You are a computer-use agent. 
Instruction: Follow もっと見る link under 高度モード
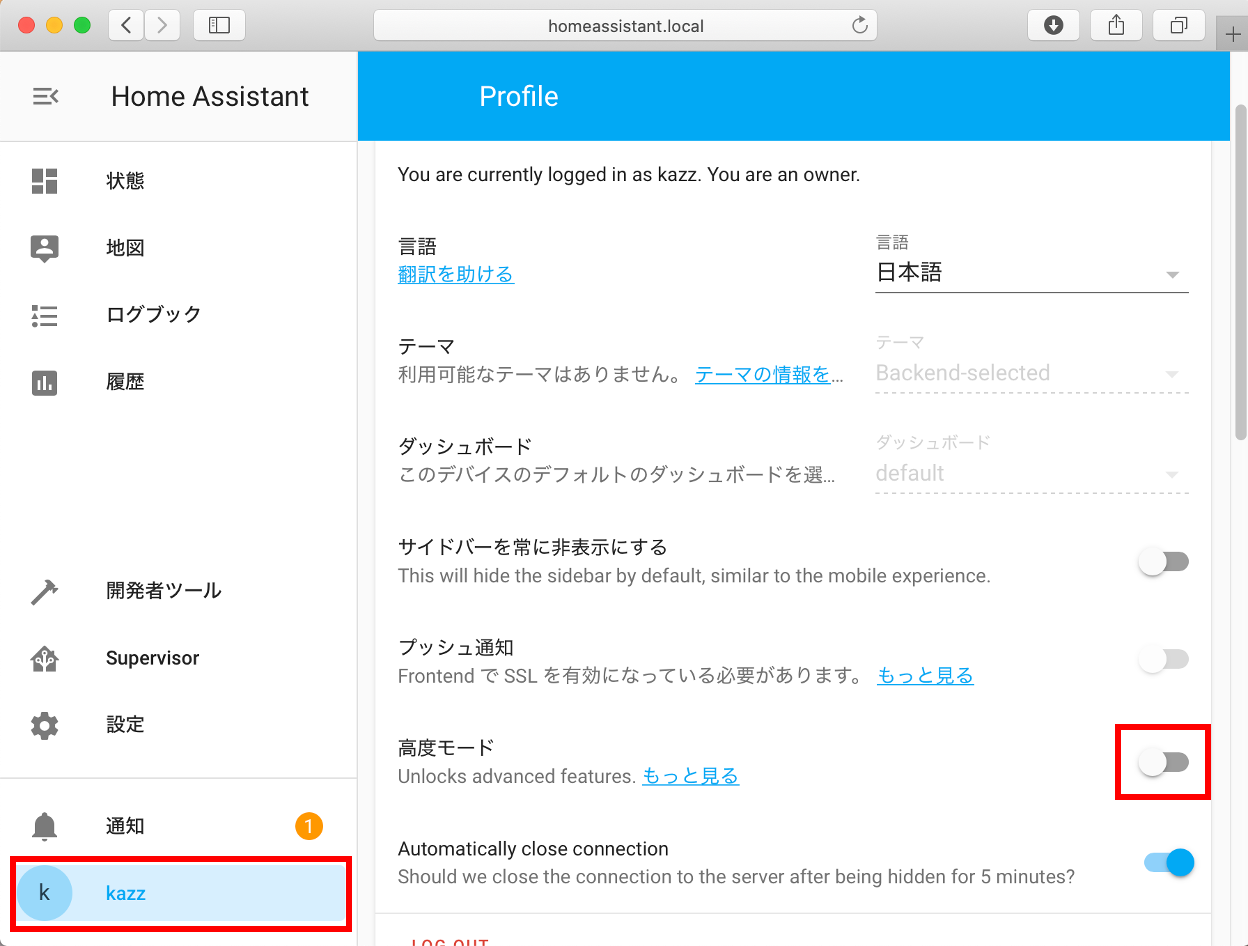point(690,776)
